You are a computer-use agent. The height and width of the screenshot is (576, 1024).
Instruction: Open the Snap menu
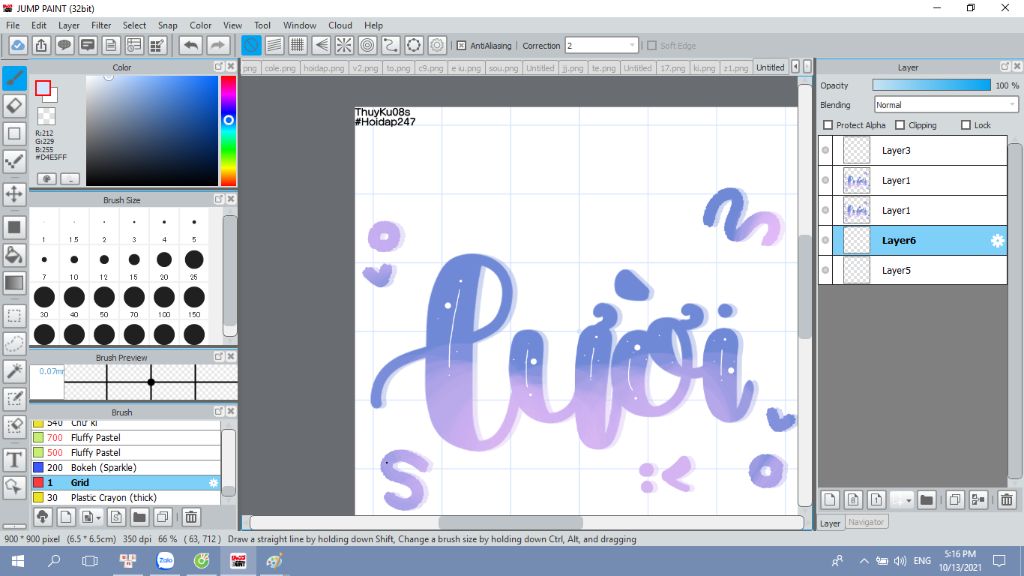pos(167,25)
